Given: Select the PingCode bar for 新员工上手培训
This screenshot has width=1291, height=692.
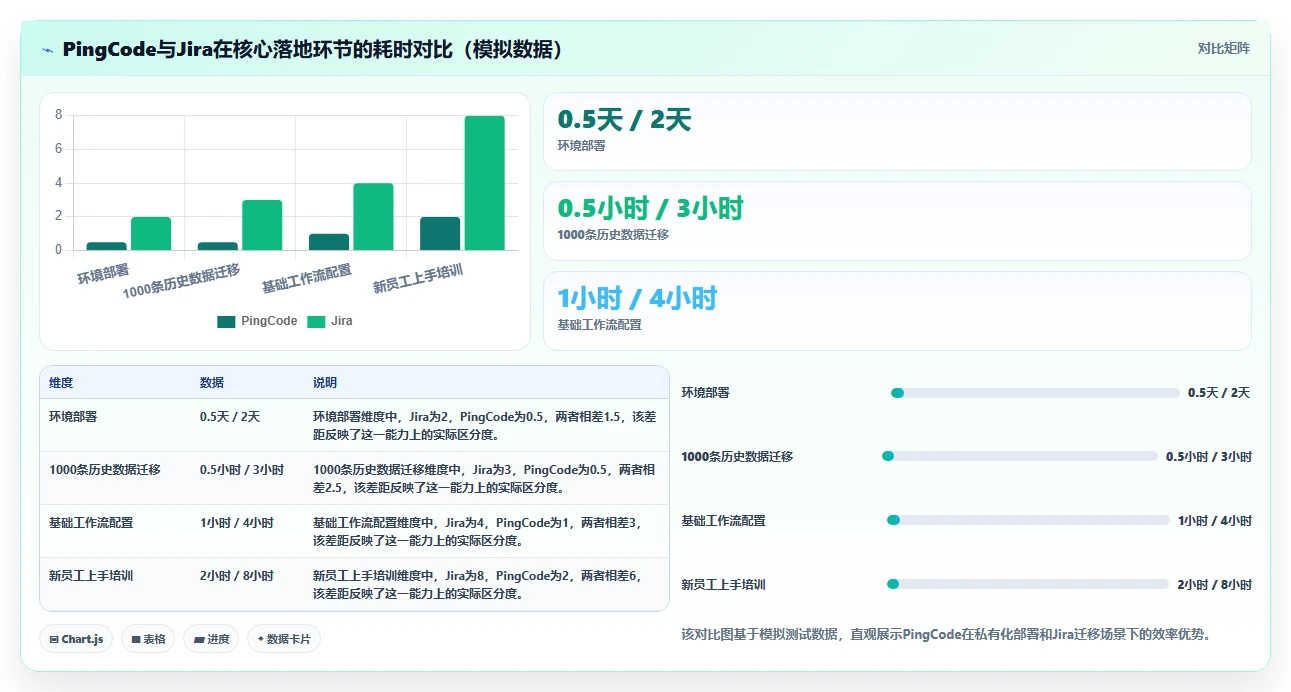Looking at the screenshot, I should [x=440, y=233].
